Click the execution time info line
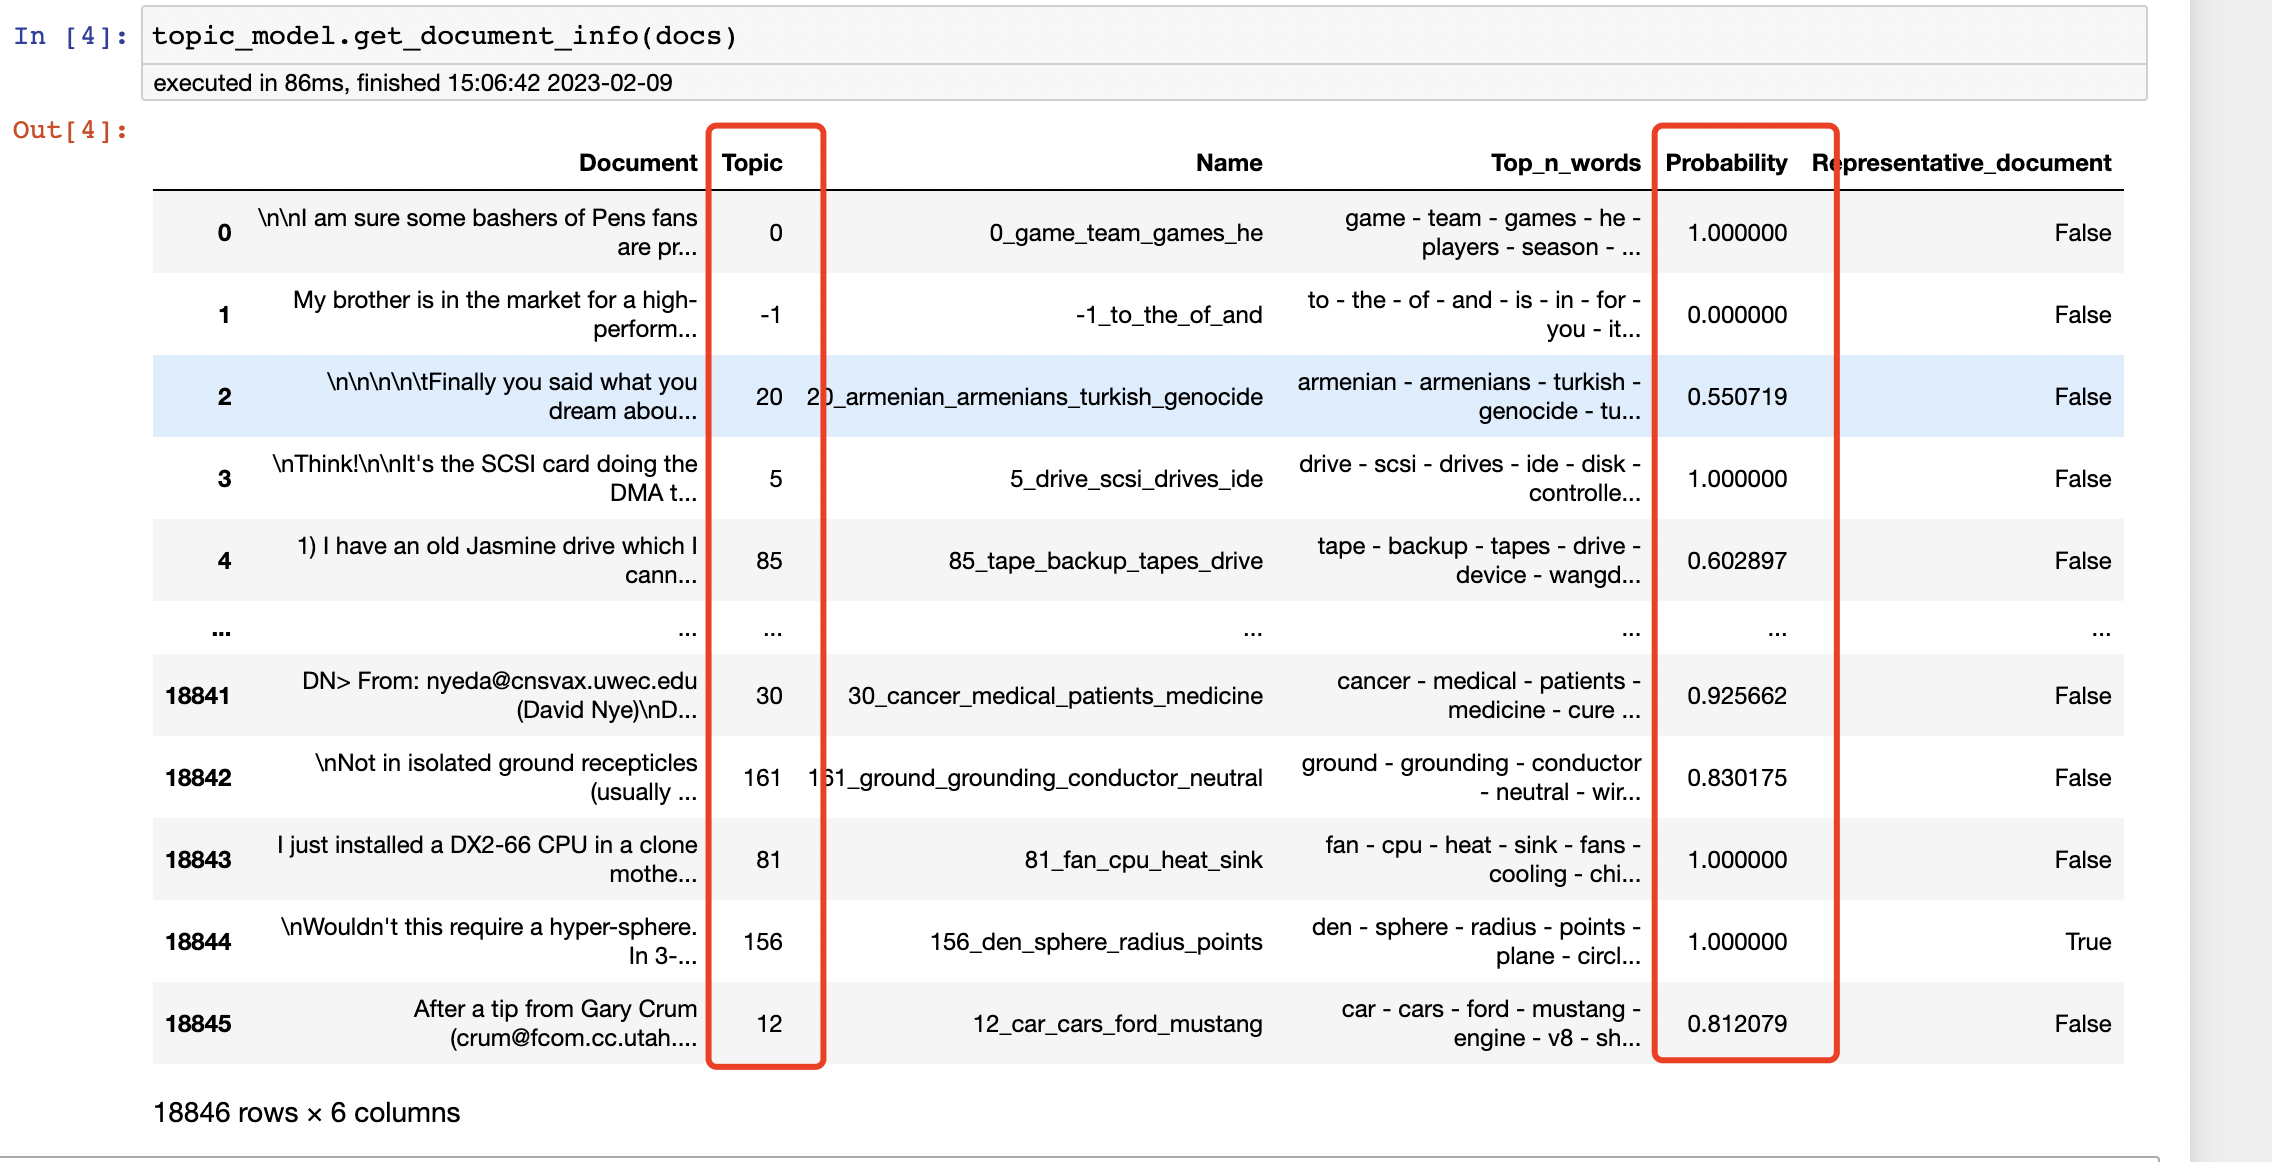The height and width of the screenshot is (1162, 2272). [412, 83]
